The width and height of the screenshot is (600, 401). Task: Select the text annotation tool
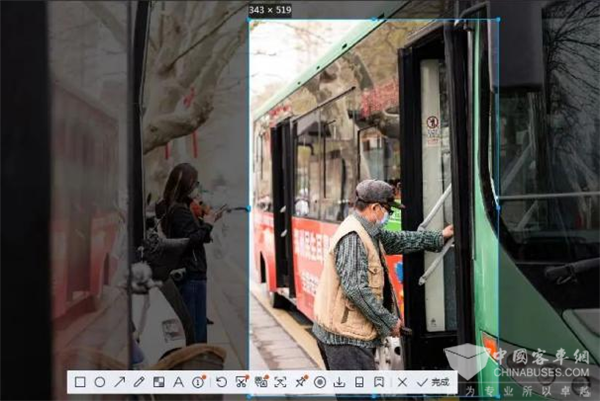pos(179,382)
